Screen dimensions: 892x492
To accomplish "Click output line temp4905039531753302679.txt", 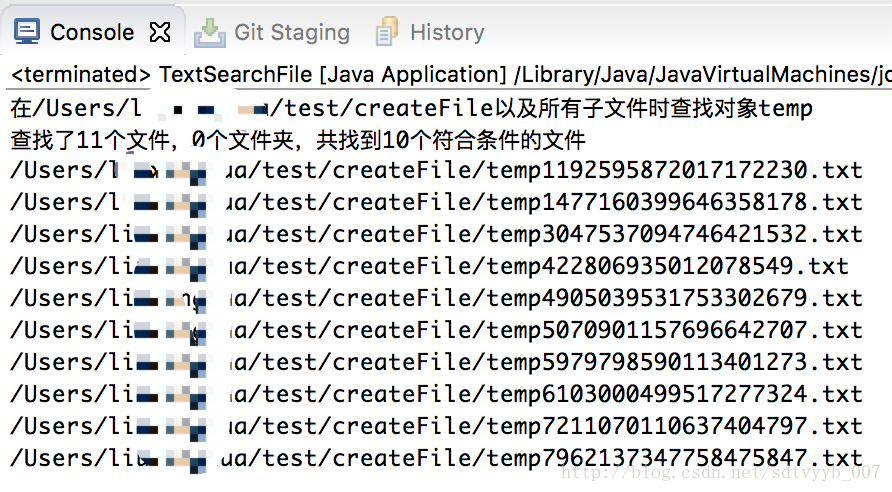I will (x=436, y=297).
